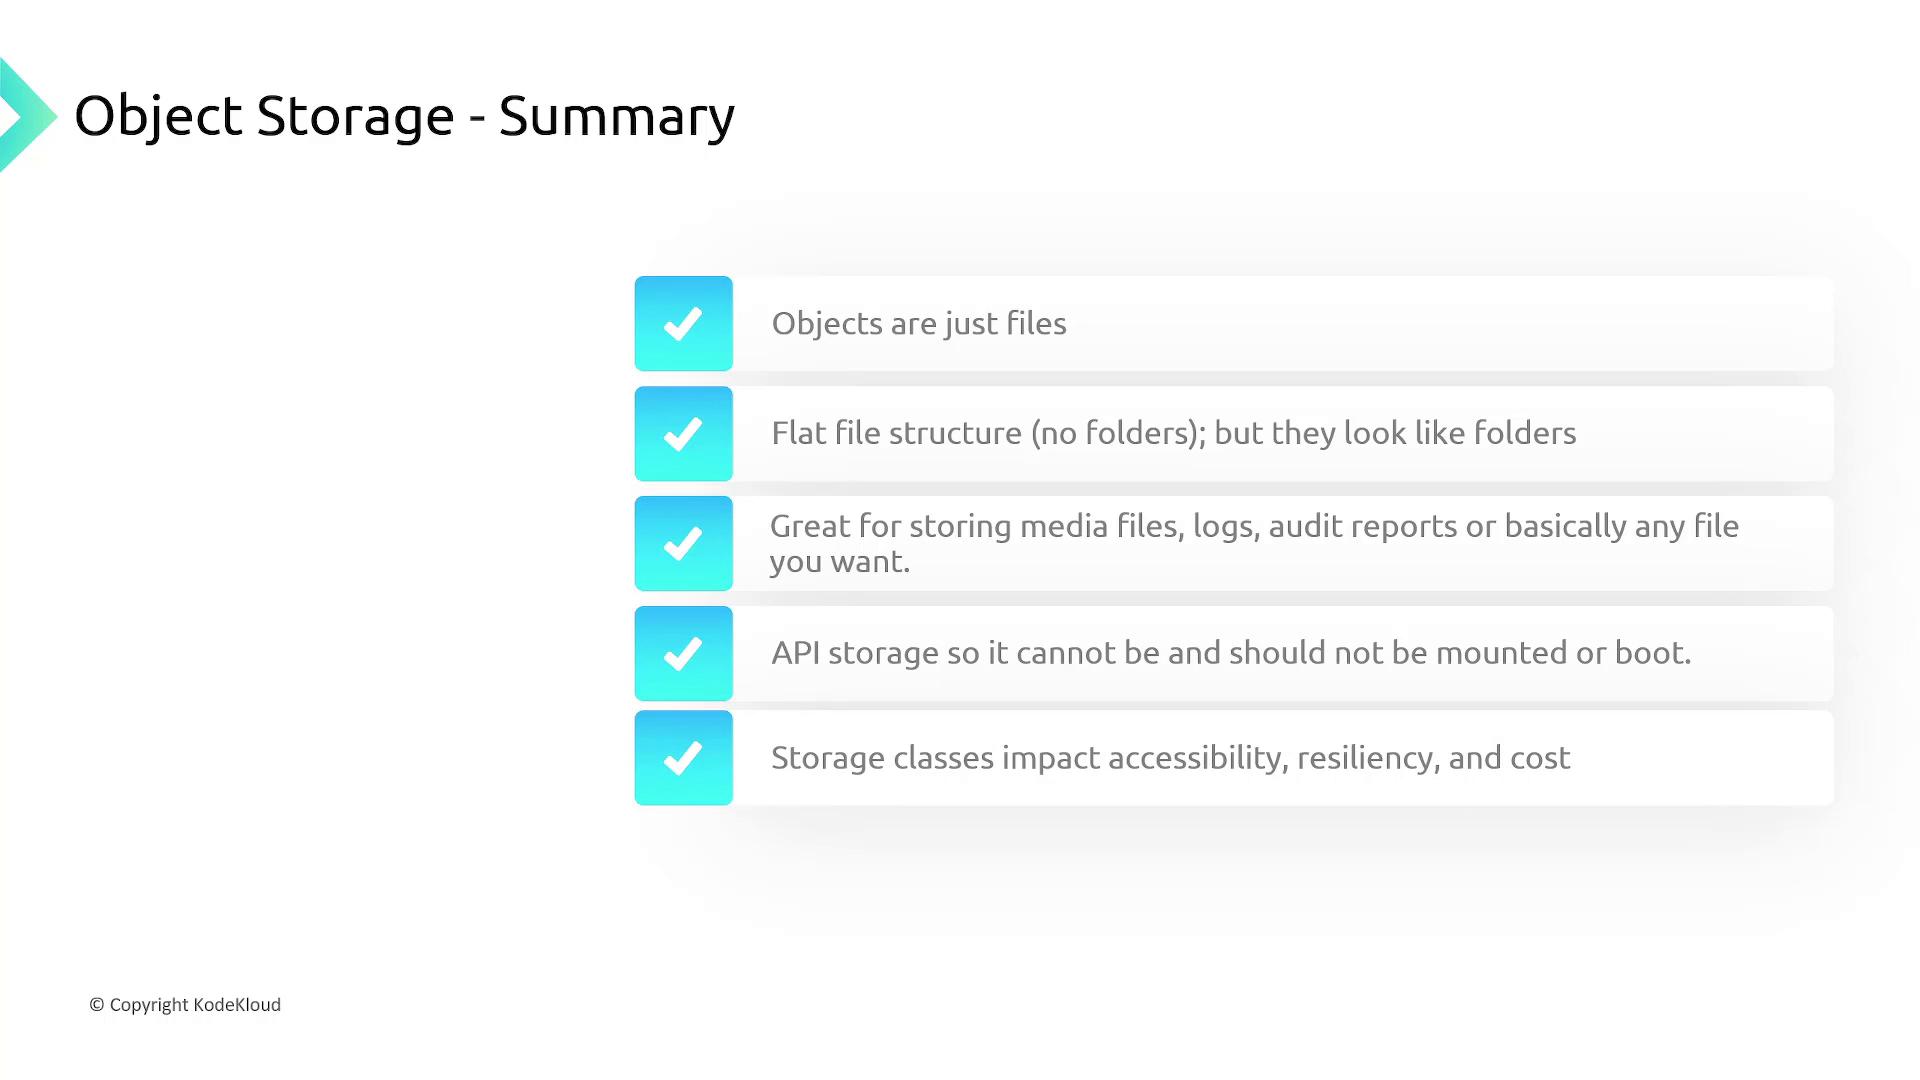Click 'but they look like folders' phrase
This screenshot has height=1080, width=1920.
click(1394, 433)
